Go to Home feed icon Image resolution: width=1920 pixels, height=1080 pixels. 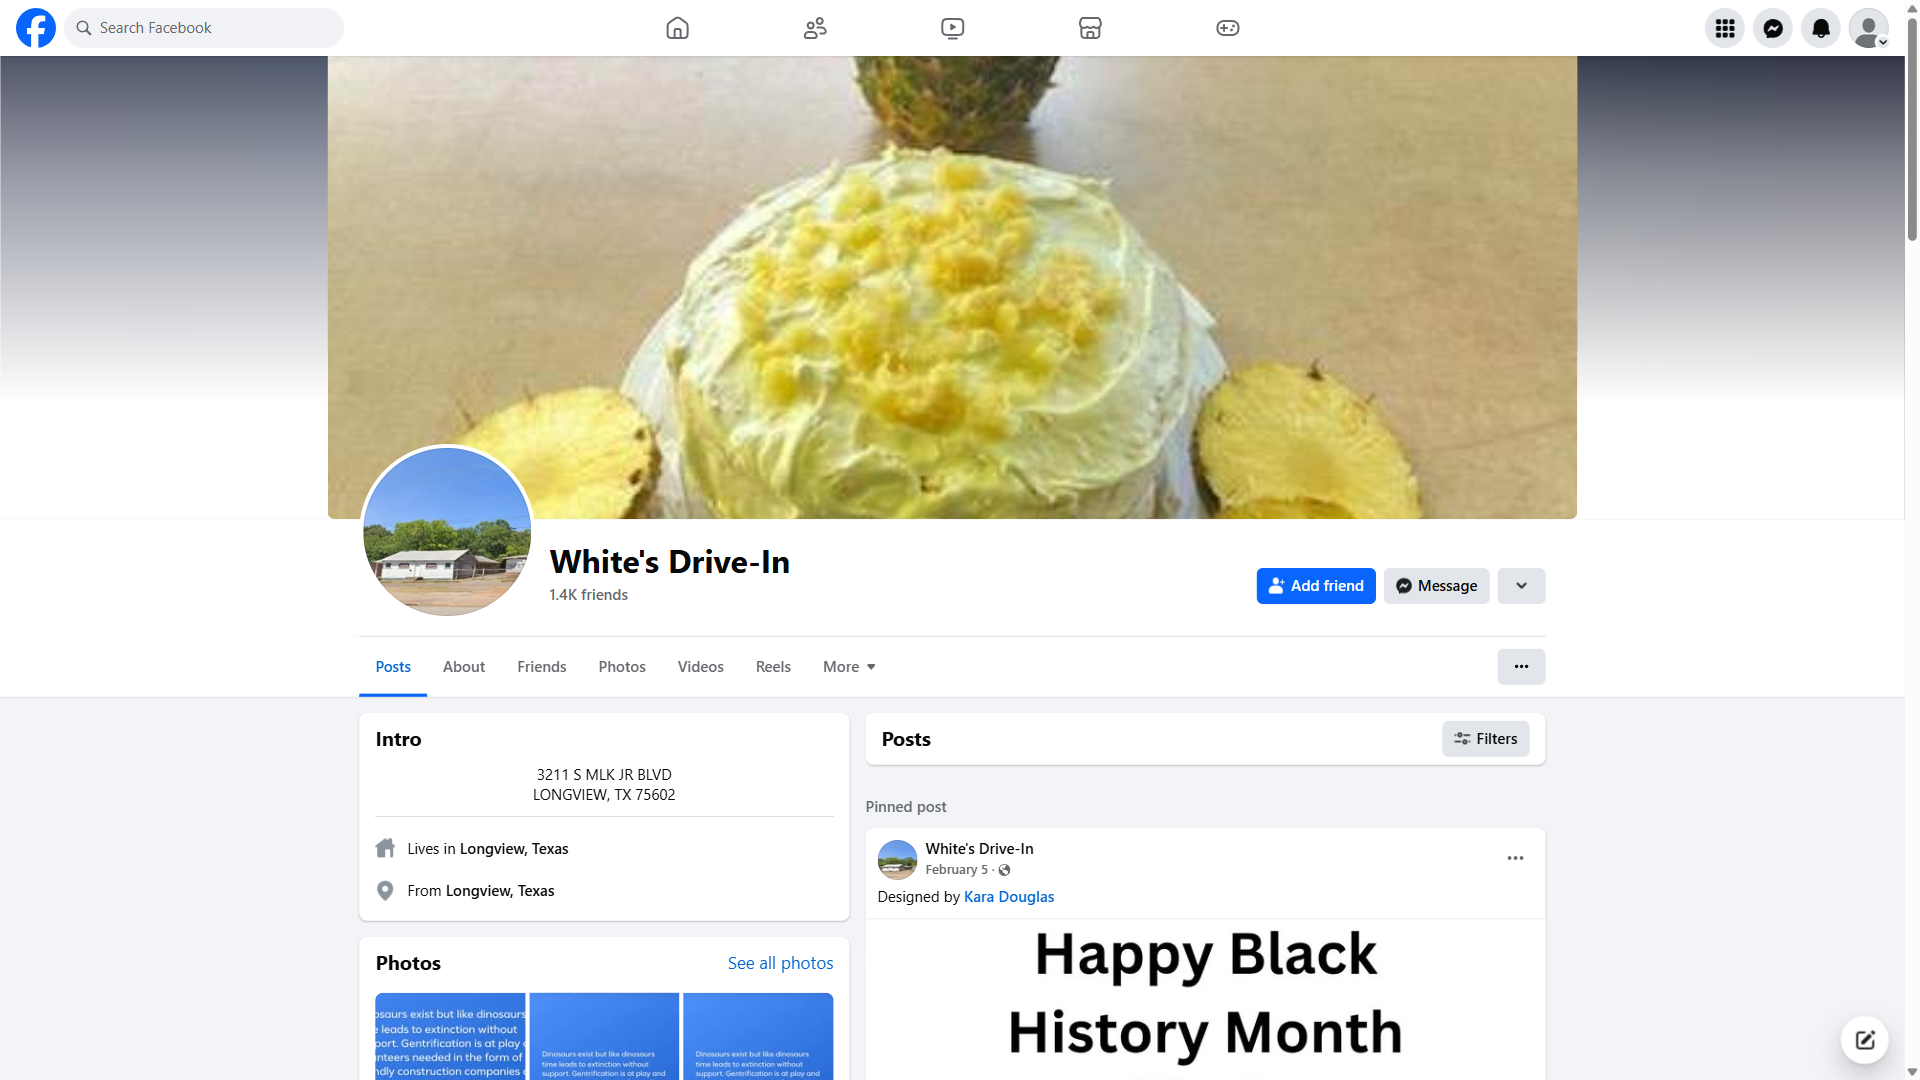pyautogui.click(x=677, y=28)
